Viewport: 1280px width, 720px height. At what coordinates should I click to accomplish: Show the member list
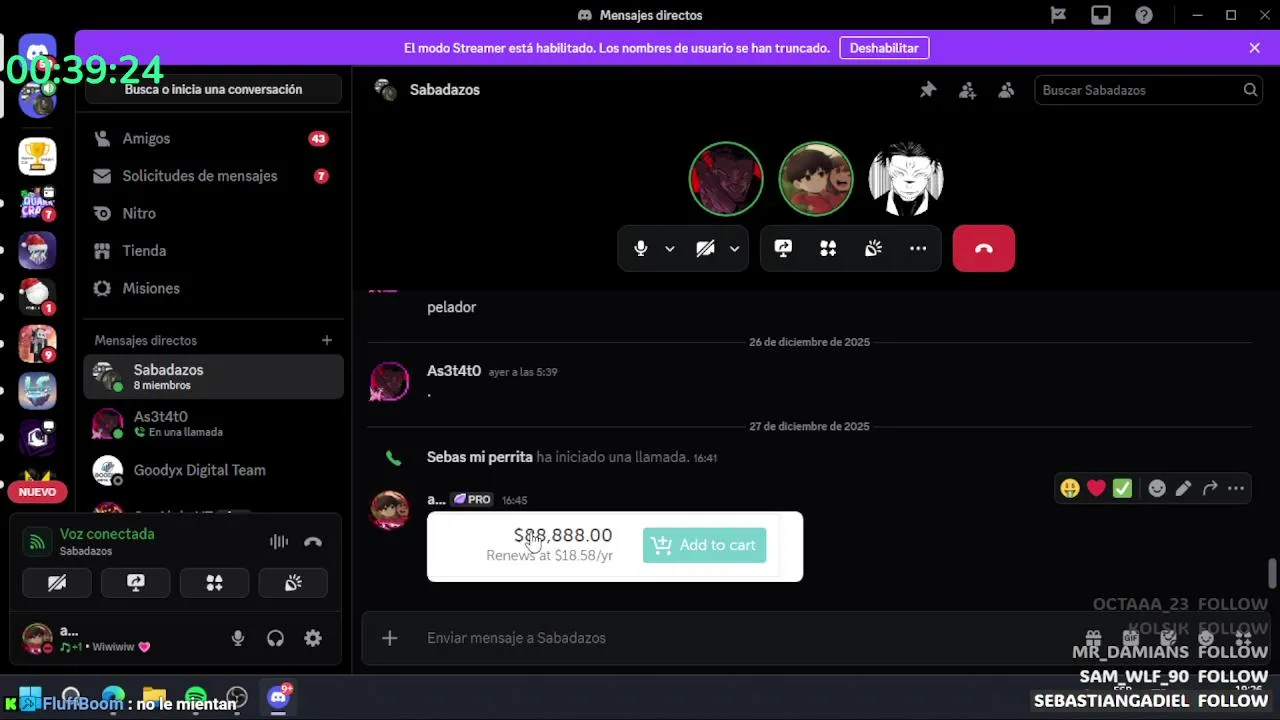pyautogui.click(x=1006, y=90)
